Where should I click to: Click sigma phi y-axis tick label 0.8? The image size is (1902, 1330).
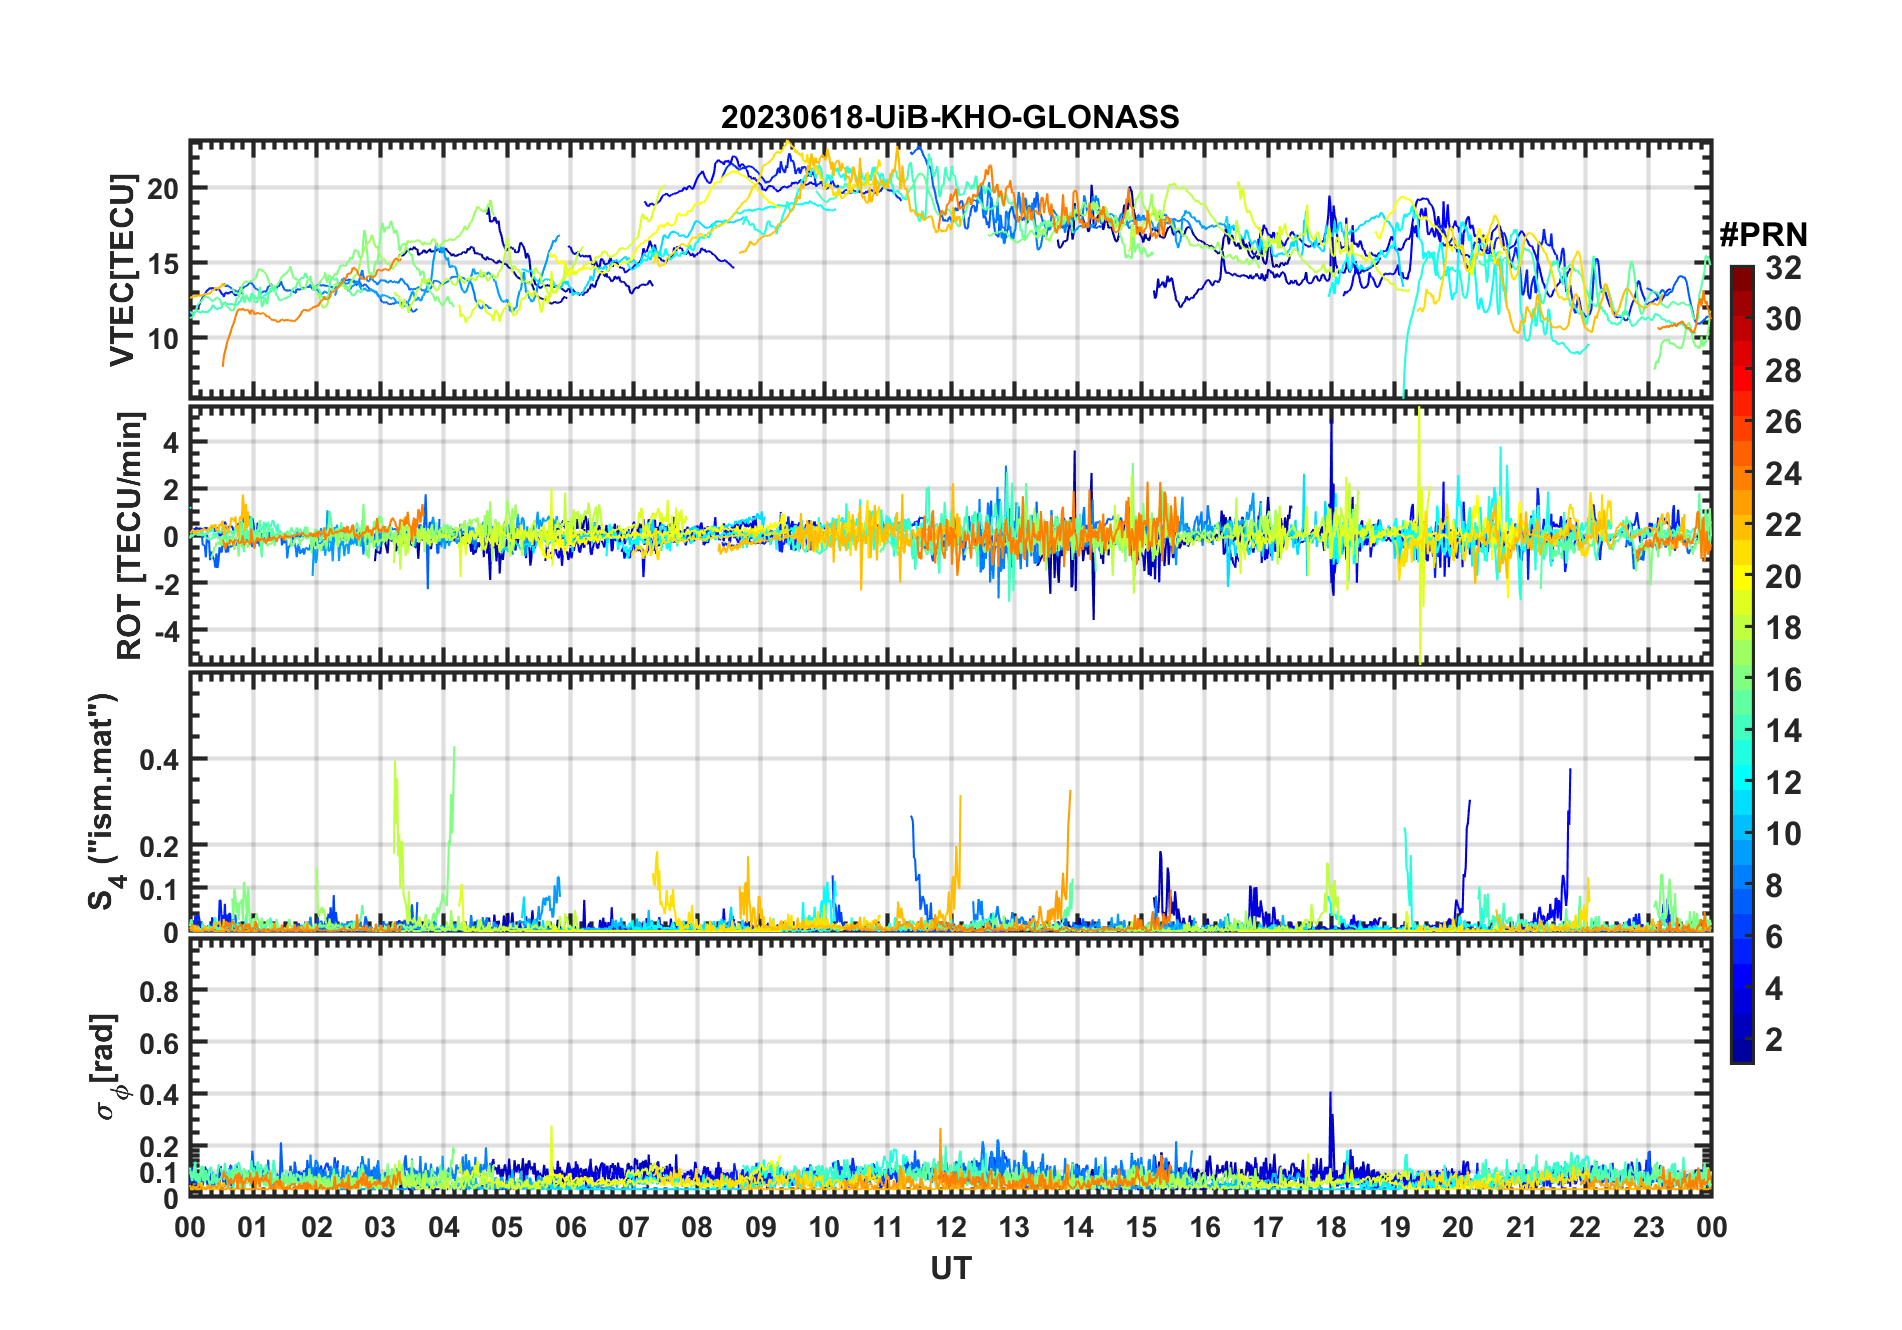point(160,991)
